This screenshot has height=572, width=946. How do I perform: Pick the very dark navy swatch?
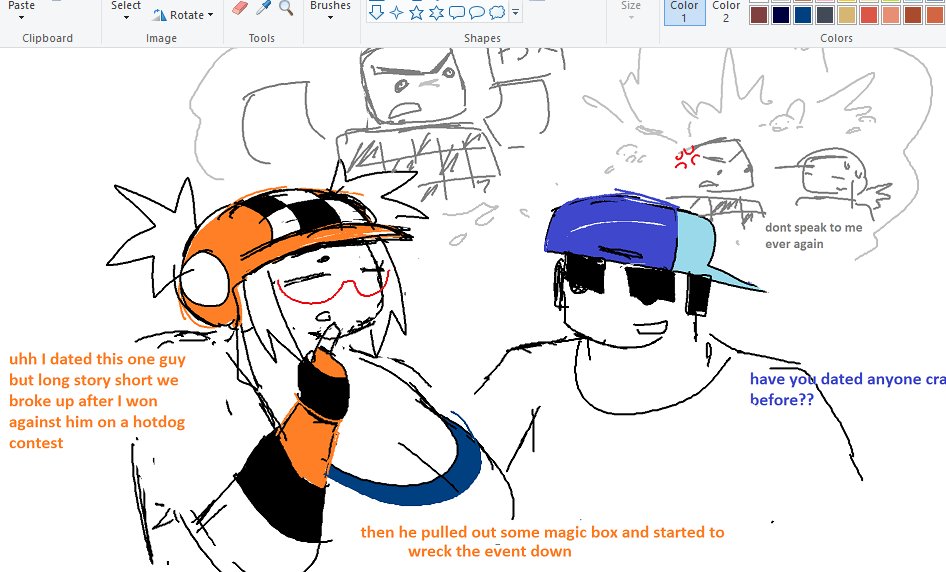pyautogui.click(x=781, y=16)
